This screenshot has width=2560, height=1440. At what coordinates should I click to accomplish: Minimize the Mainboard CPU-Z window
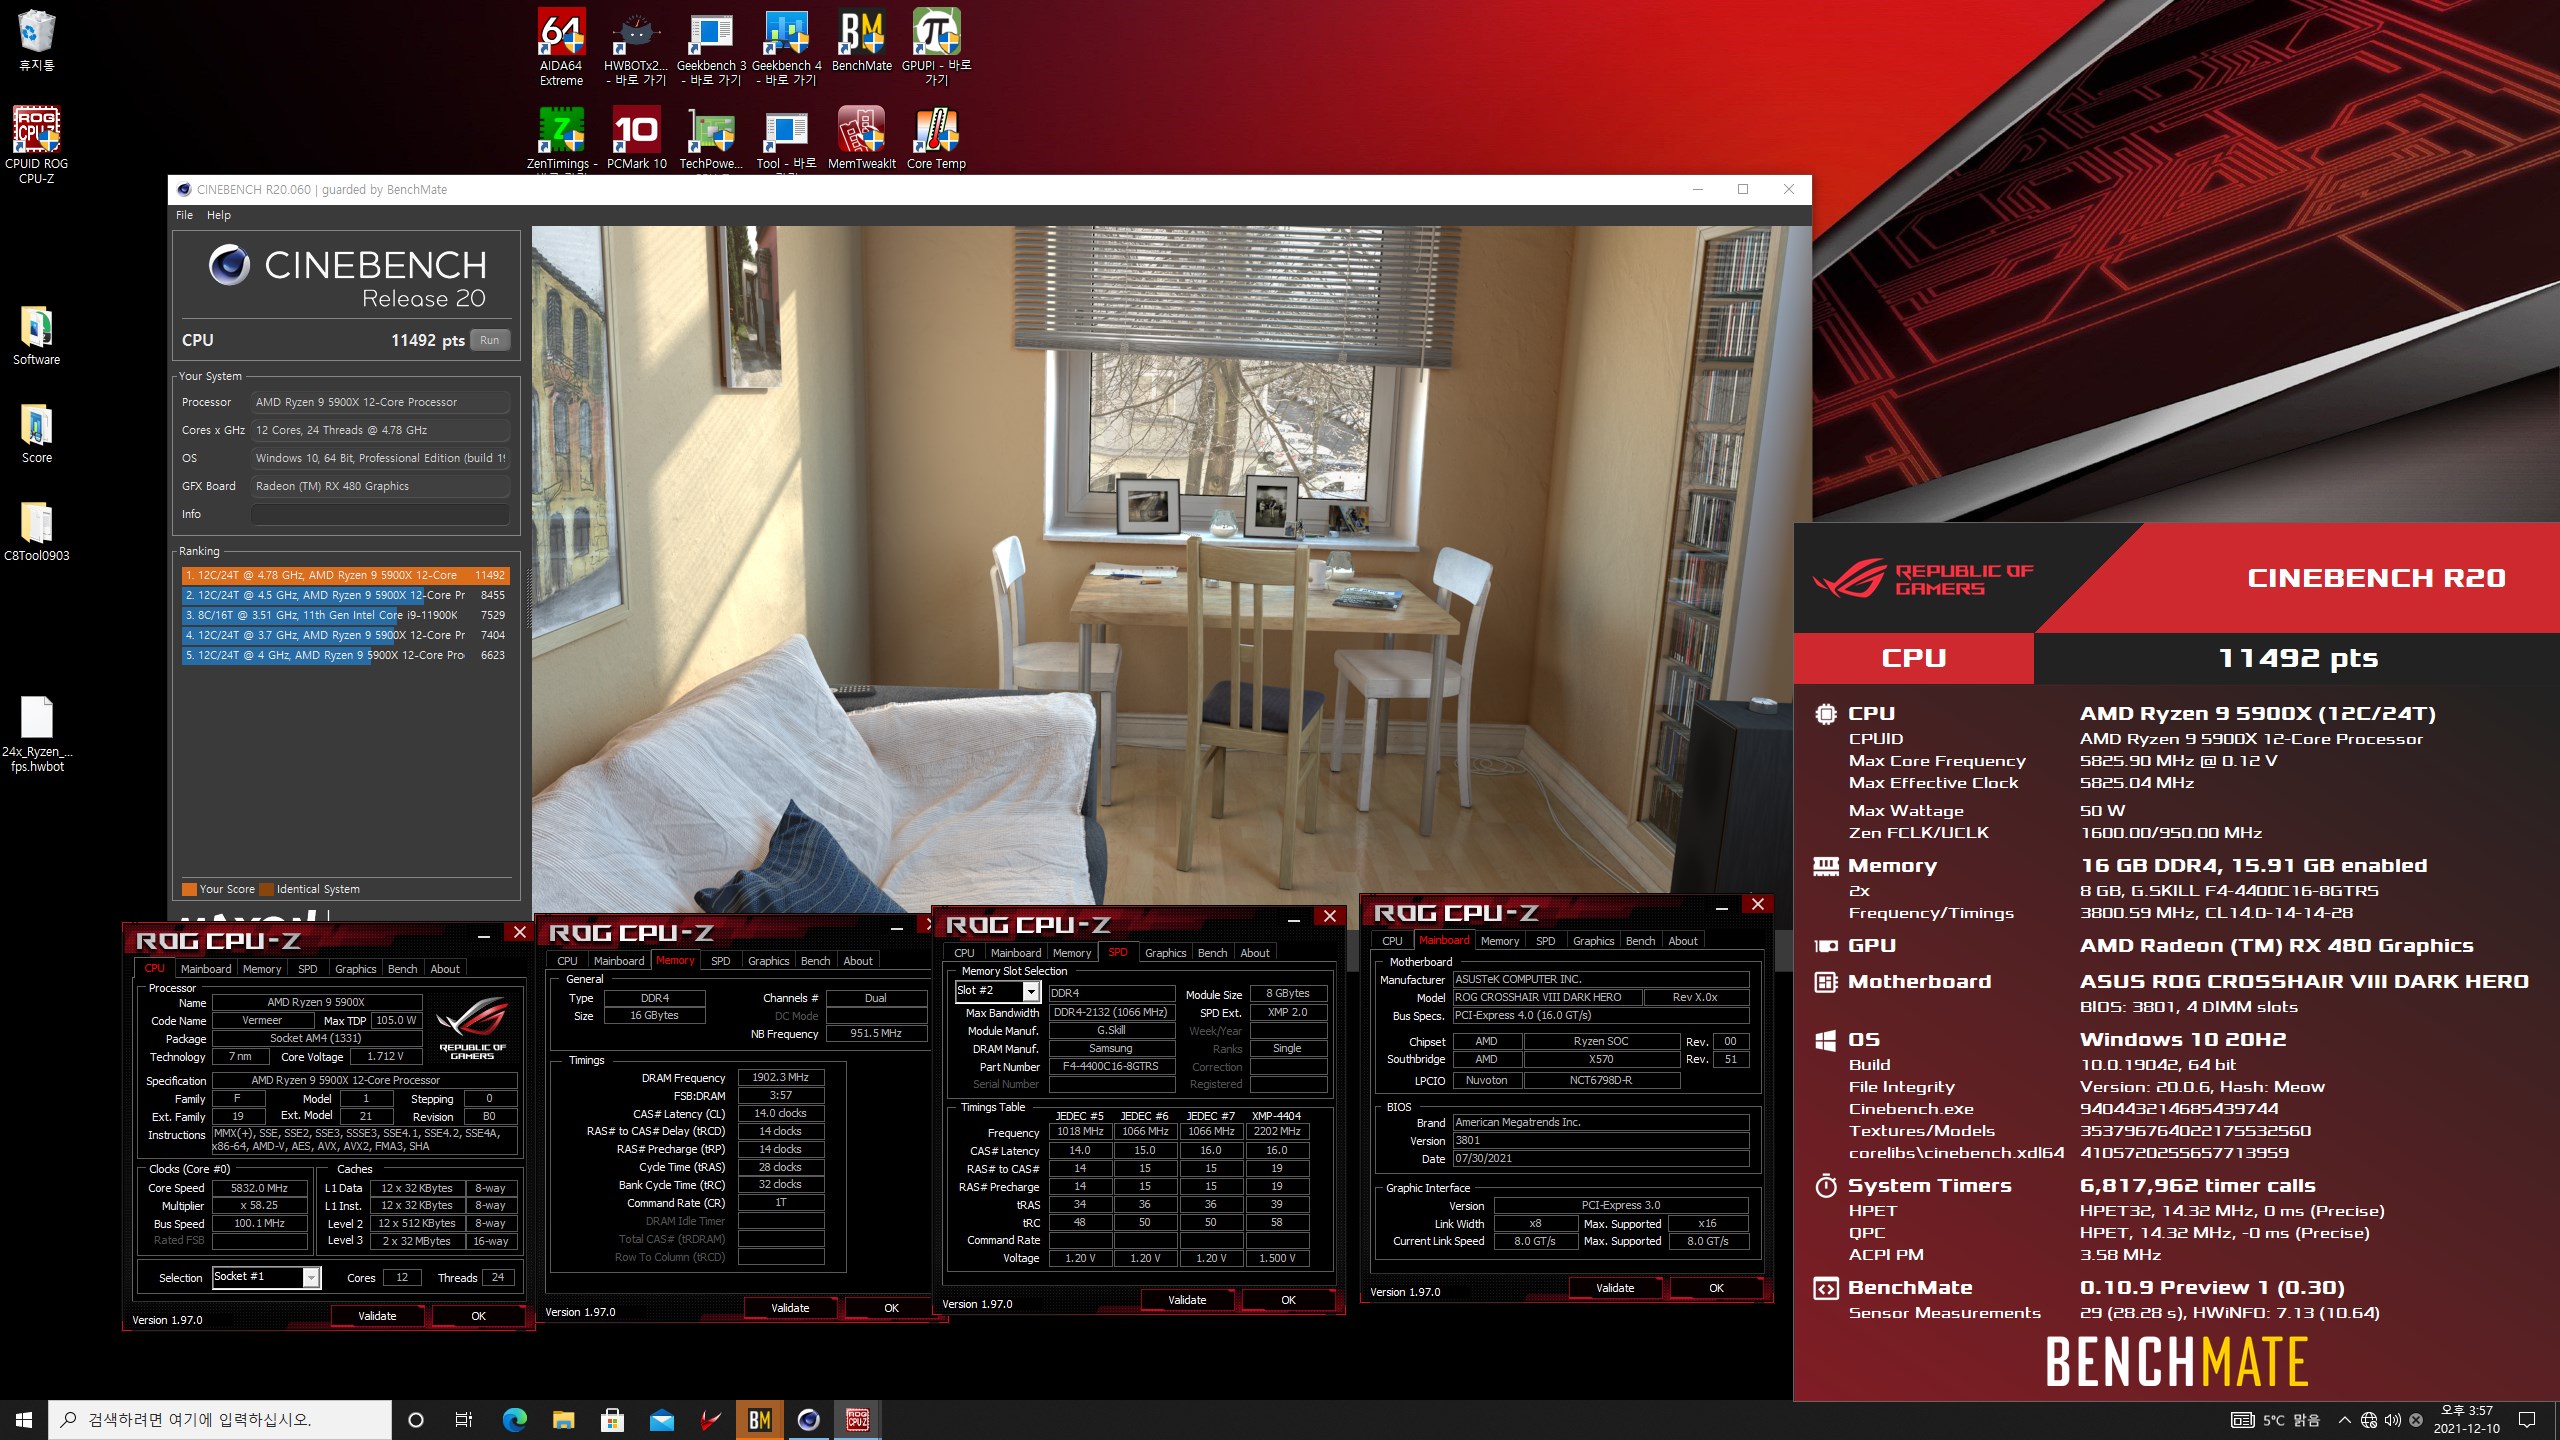tap(1722, 908)
